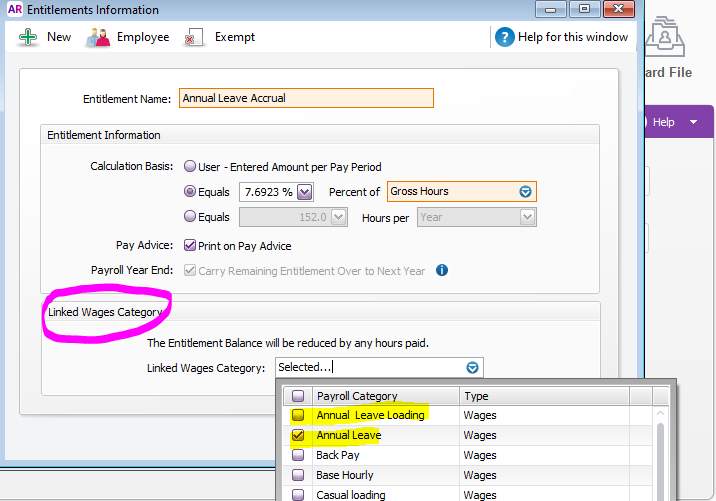Click the AR application icon in title bar

pos(14,10)
